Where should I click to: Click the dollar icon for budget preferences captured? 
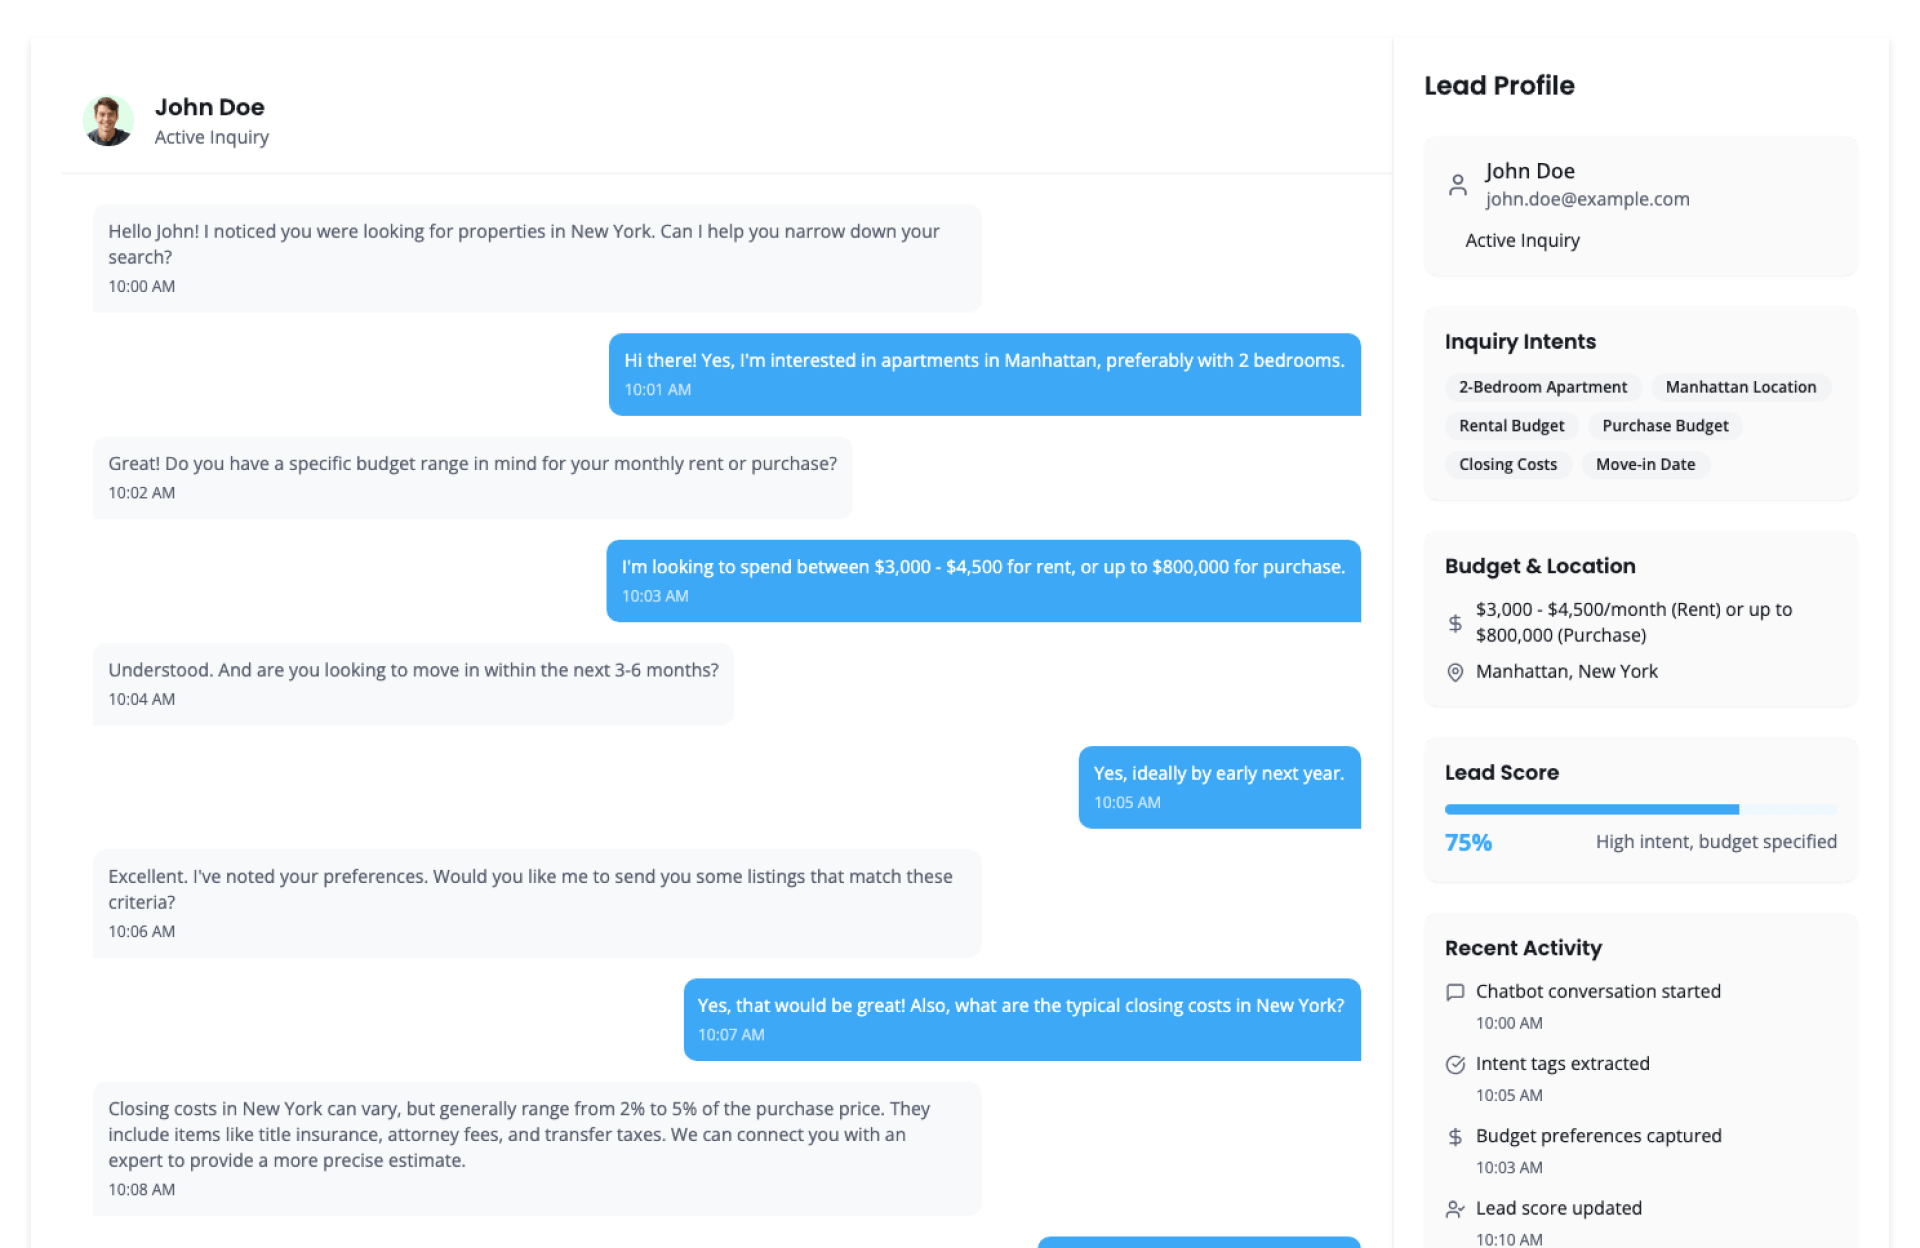click(x=1455, y=1137)
